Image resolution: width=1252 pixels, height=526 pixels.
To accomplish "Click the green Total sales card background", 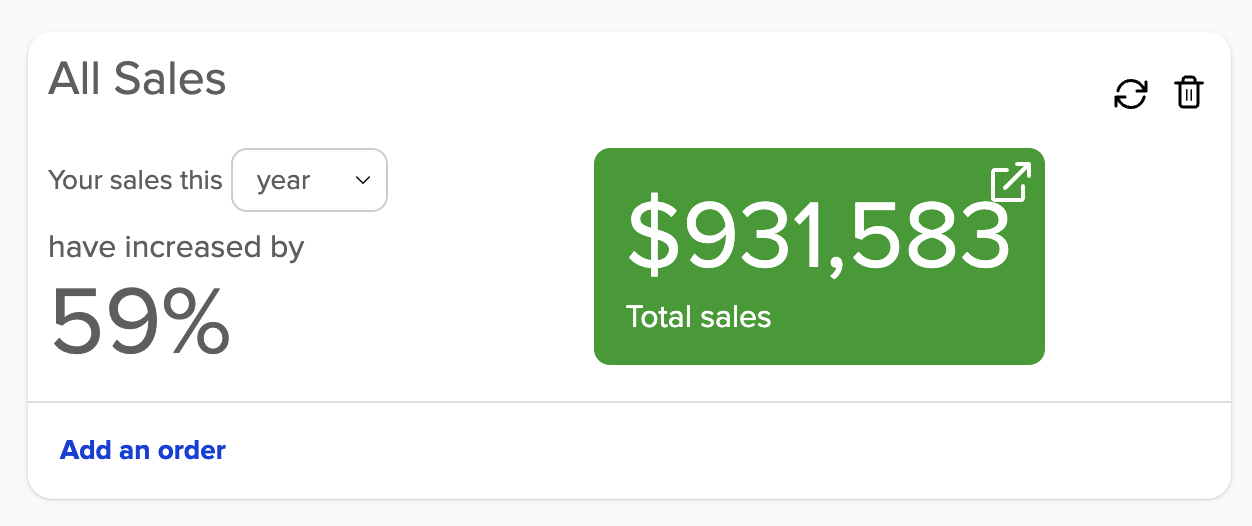I will (900, 330).
